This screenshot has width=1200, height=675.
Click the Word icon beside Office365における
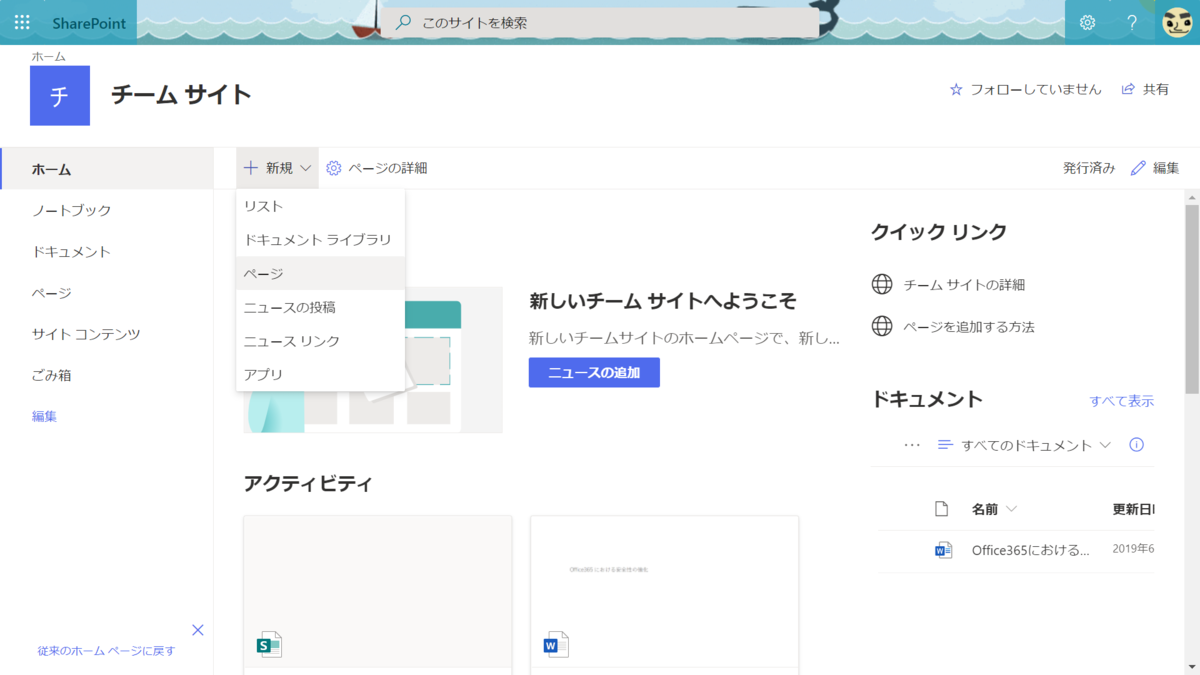[x=943, y=550]
